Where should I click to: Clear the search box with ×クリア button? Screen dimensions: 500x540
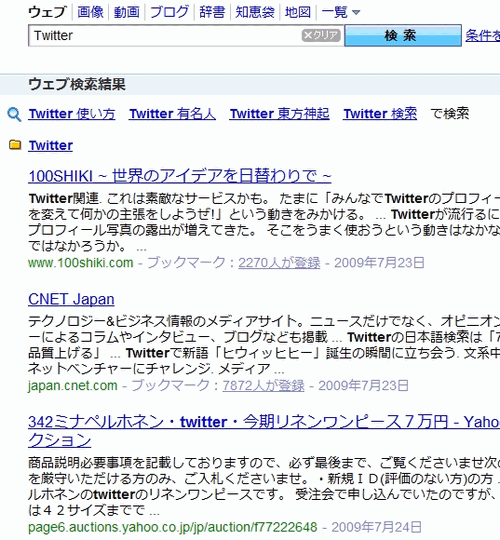321,35
